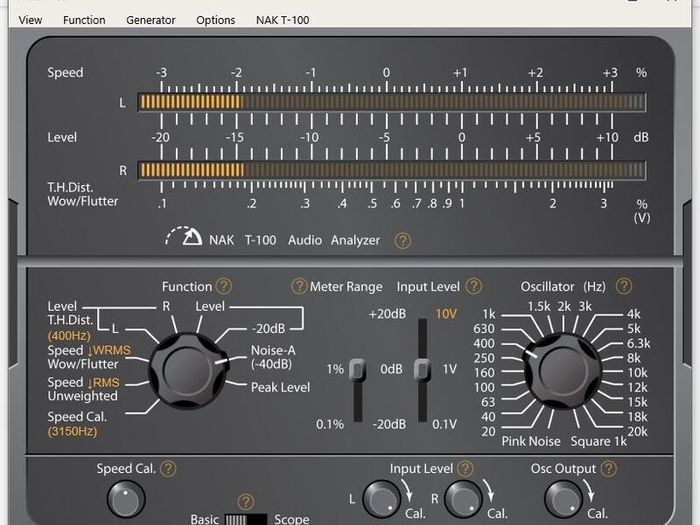Viewport: 700px width, 525px height.
Task: Click the help icon beside Audio Analyzer
Action: (402, 241)
